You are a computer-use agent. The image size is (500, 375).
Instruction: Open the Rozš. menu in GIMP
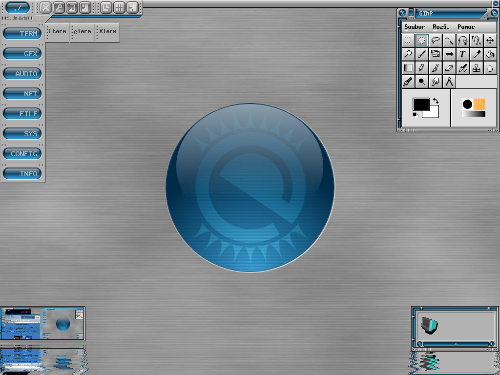441,27
